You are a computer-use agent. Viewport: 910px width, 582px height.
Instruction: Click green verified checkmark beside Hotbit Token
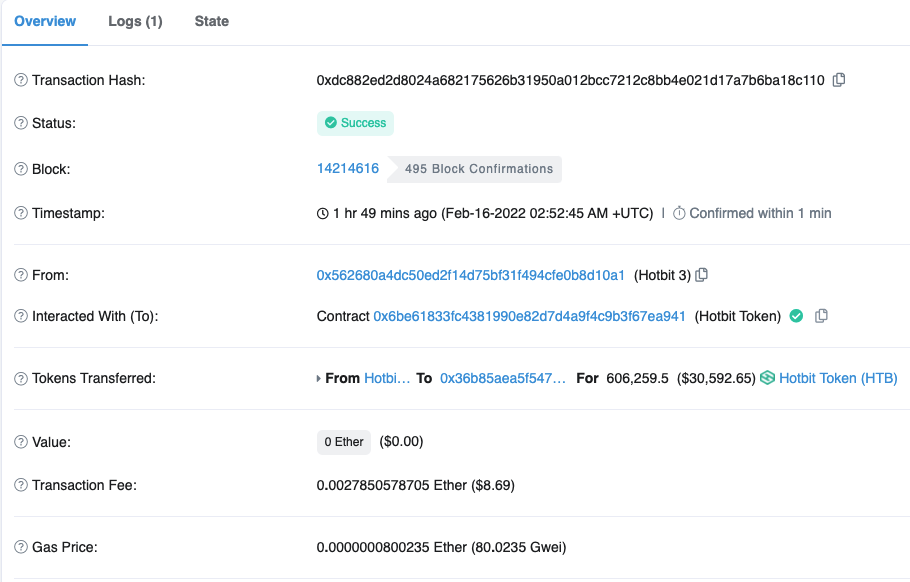pos(796,316)
